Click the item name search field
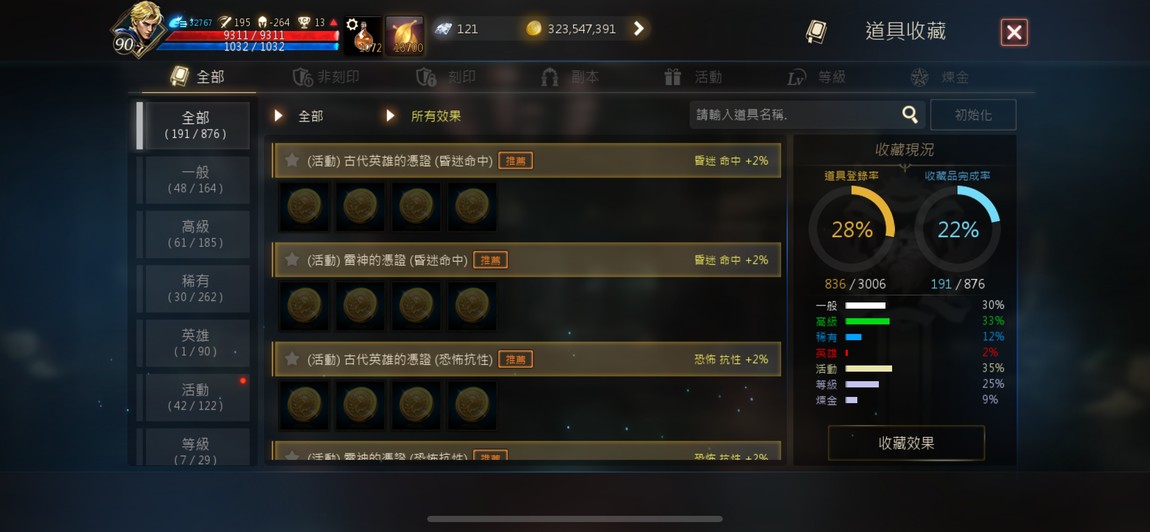This screenshot has height=532, width=1150. click(x=794, y=115)
